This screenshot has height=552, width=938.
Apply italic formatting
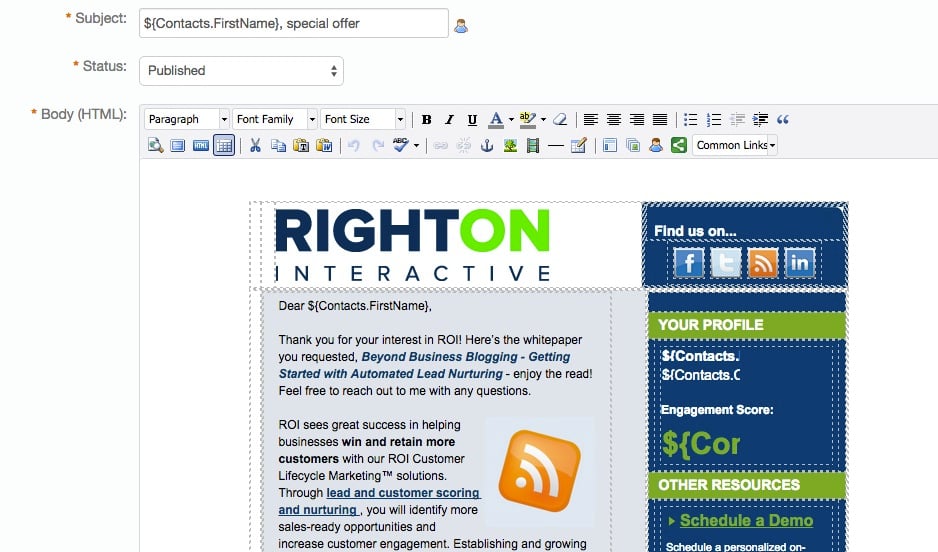(450, 119)
